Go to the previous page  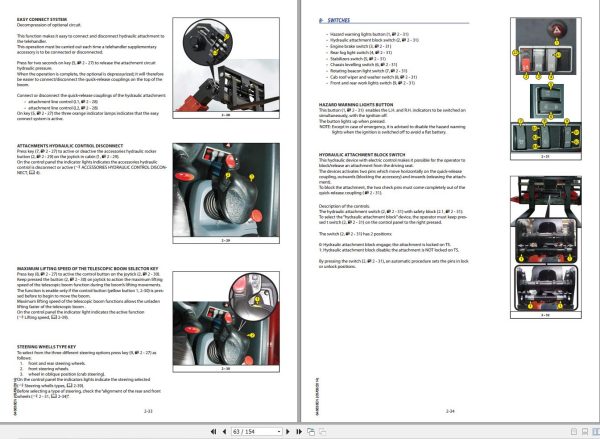[x=224, y=432]
